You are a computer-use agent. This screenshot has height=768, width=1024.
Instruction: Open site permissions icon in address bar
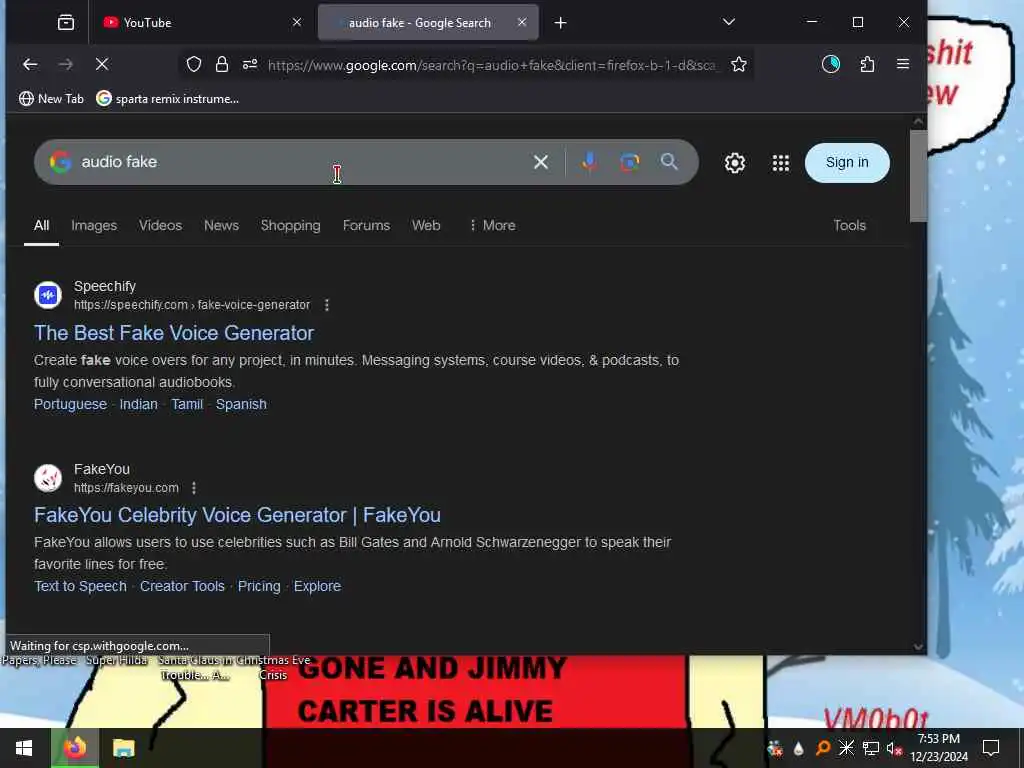pos(250,64)
